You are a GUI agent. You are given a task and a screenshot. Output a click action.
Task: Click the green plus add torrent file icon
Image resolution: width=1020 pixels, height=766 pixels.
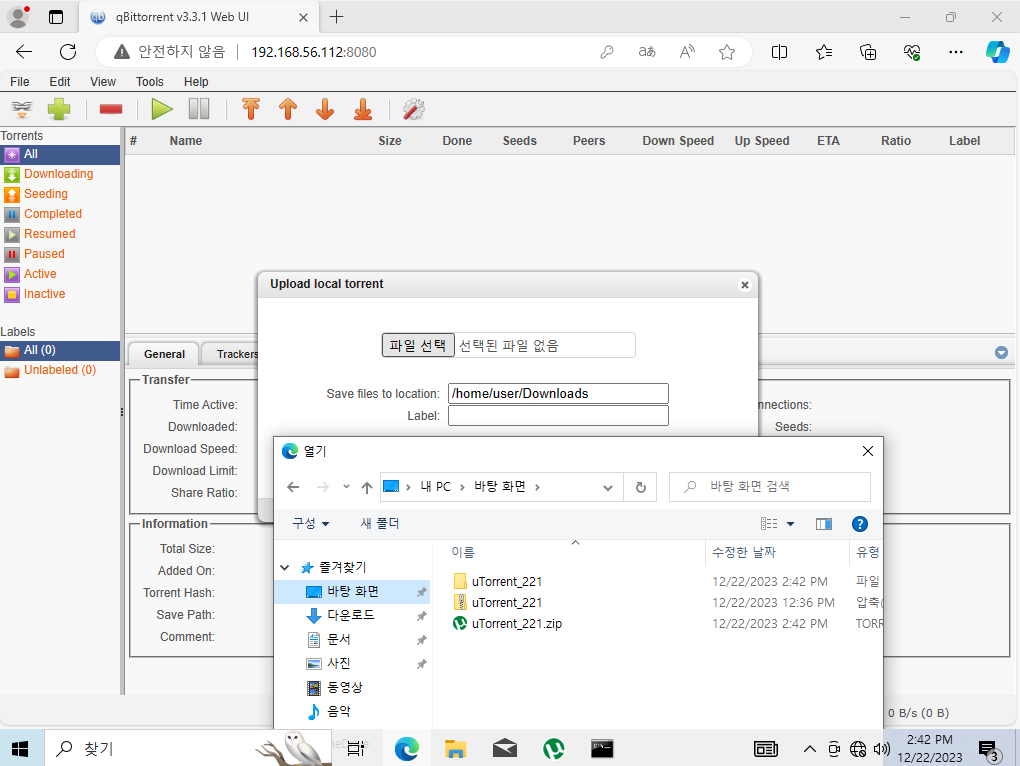point(59,109)
